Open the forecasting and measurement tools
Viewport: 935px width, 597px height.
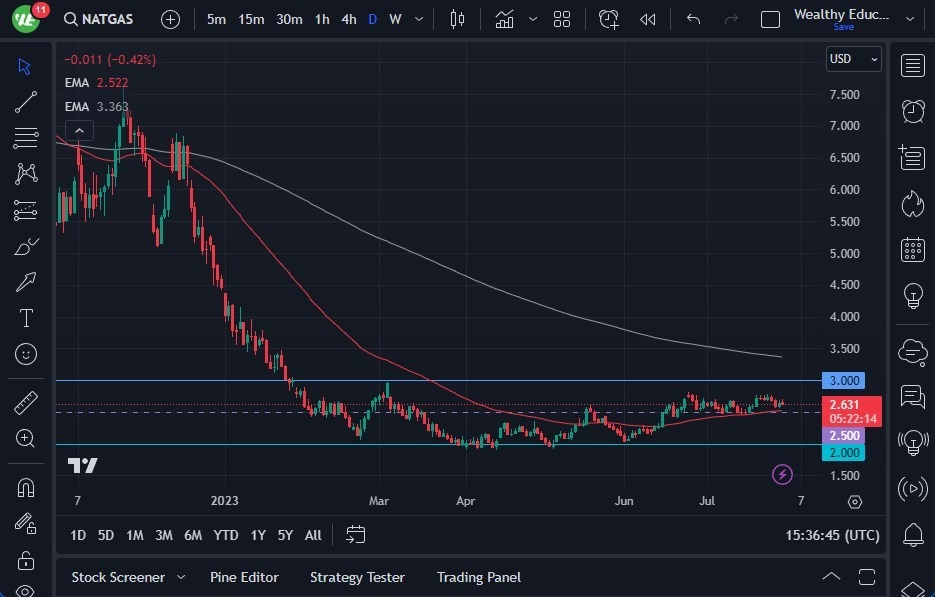pyautogui.click(x=26, y=210)
